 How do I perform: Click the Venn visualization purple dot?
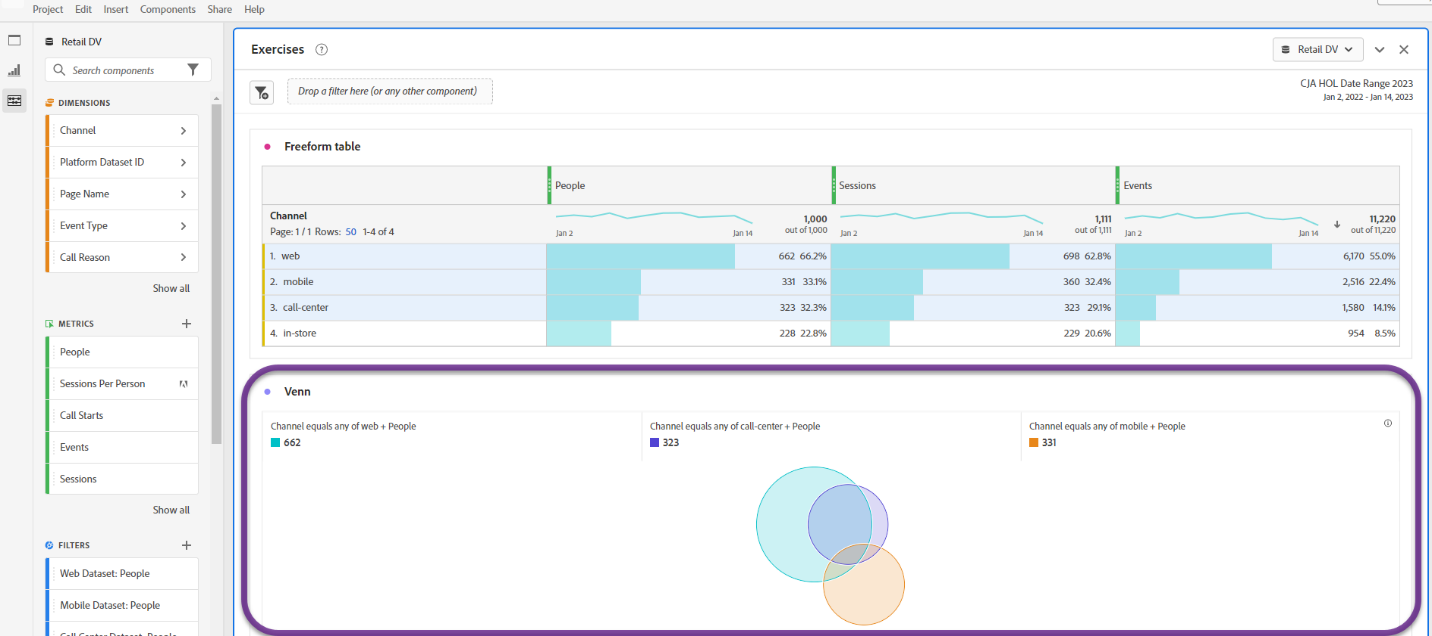click(x=267, y=392)
